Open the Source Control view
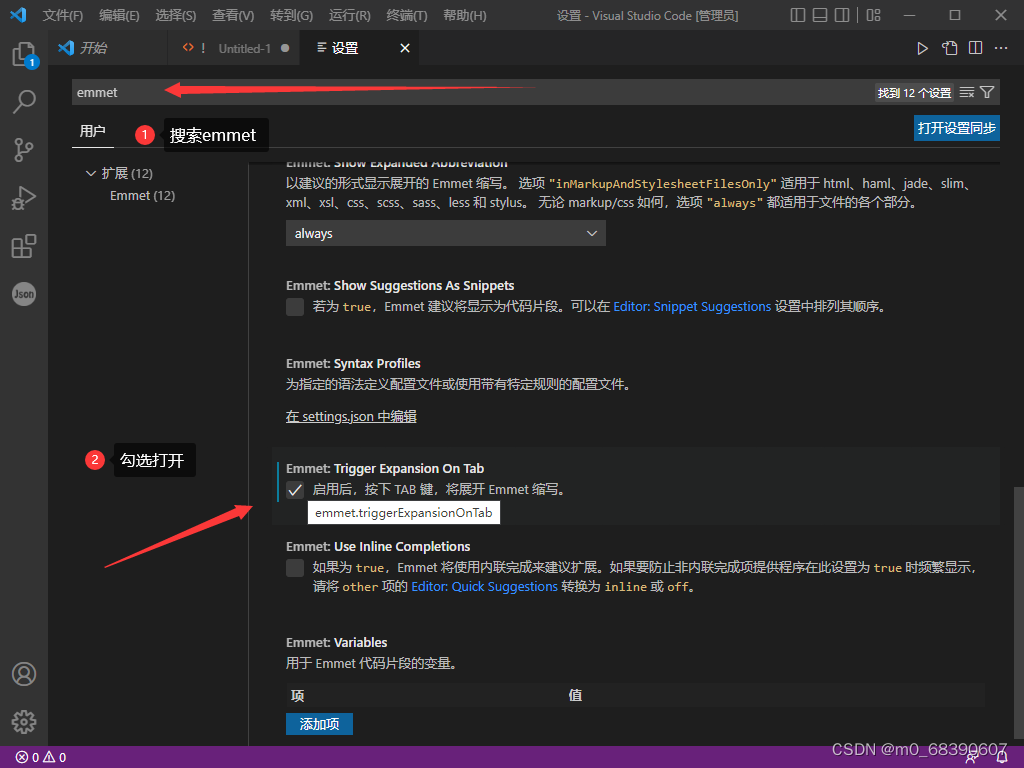1024x768 pixels. click(x=24, y=150)
